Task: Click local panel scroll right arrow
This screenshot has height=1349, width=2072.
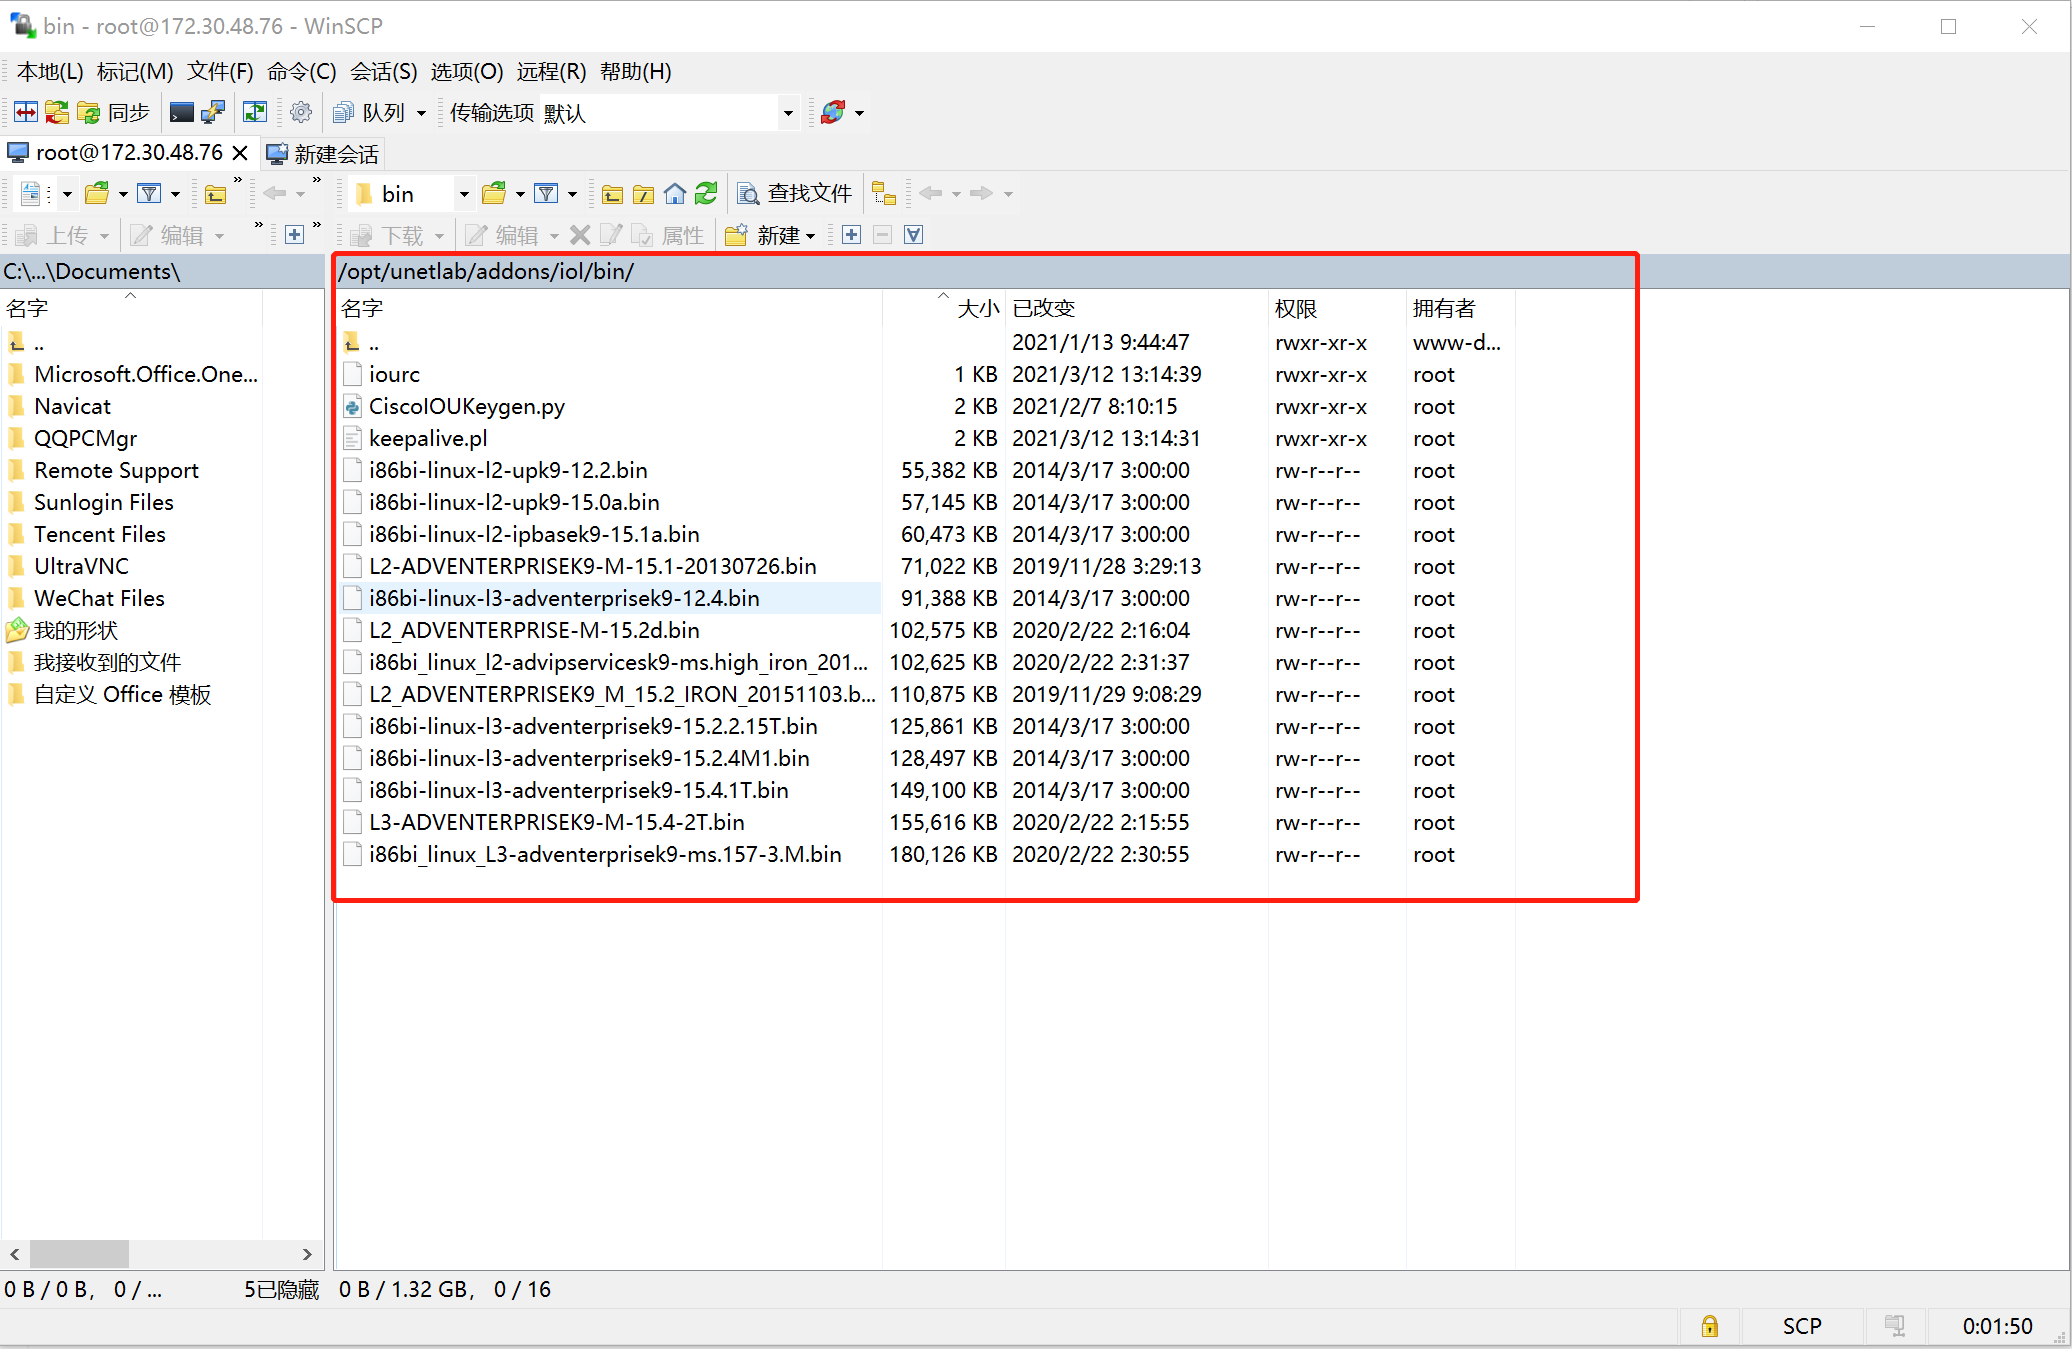Action: [x=307, y=1253]
